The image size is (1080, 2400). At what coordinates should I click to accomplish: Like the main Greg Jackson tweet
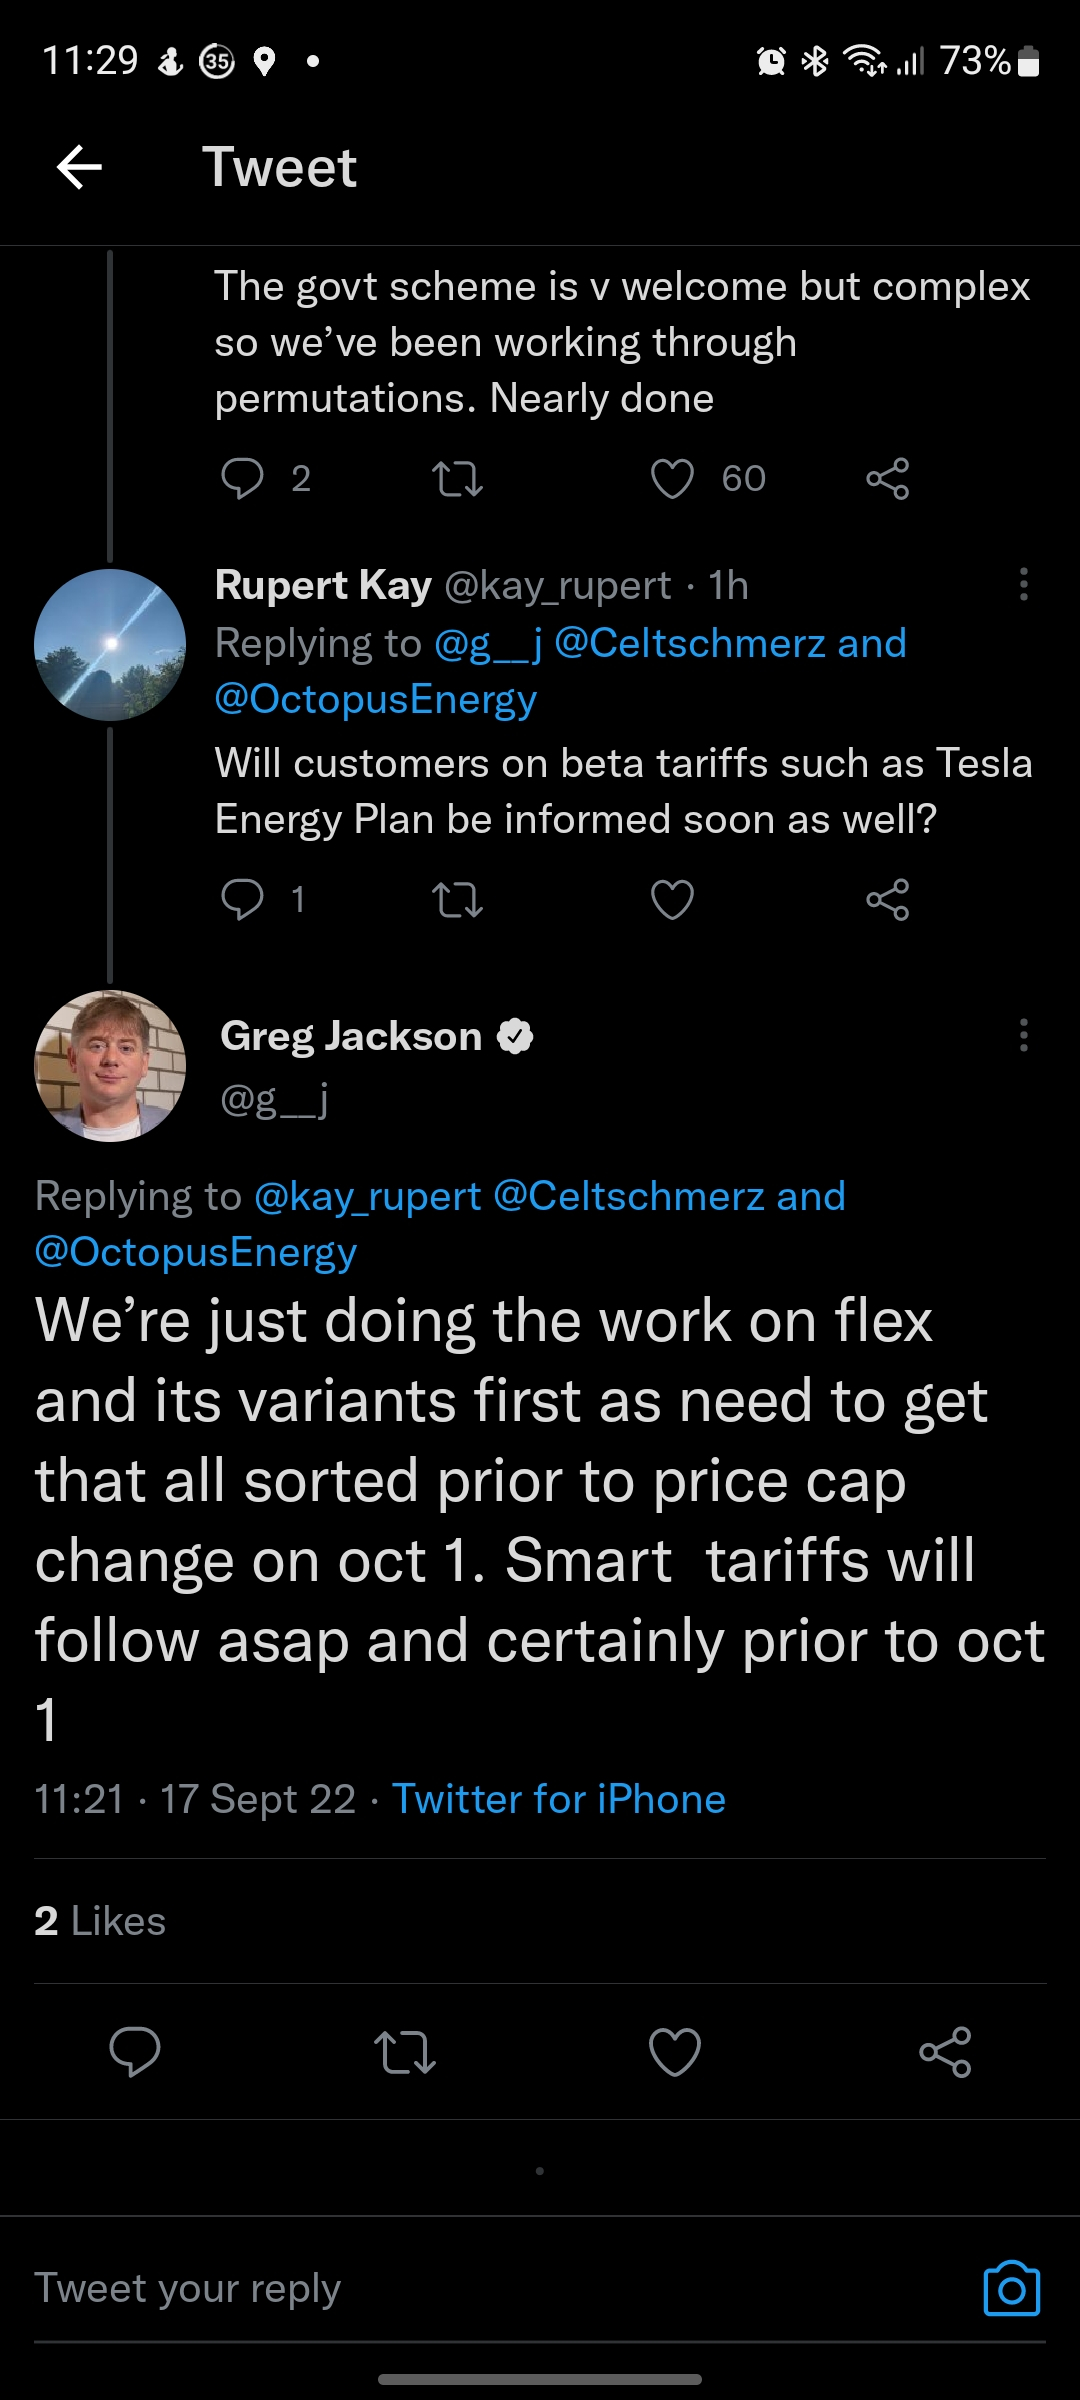(675, 2052)
